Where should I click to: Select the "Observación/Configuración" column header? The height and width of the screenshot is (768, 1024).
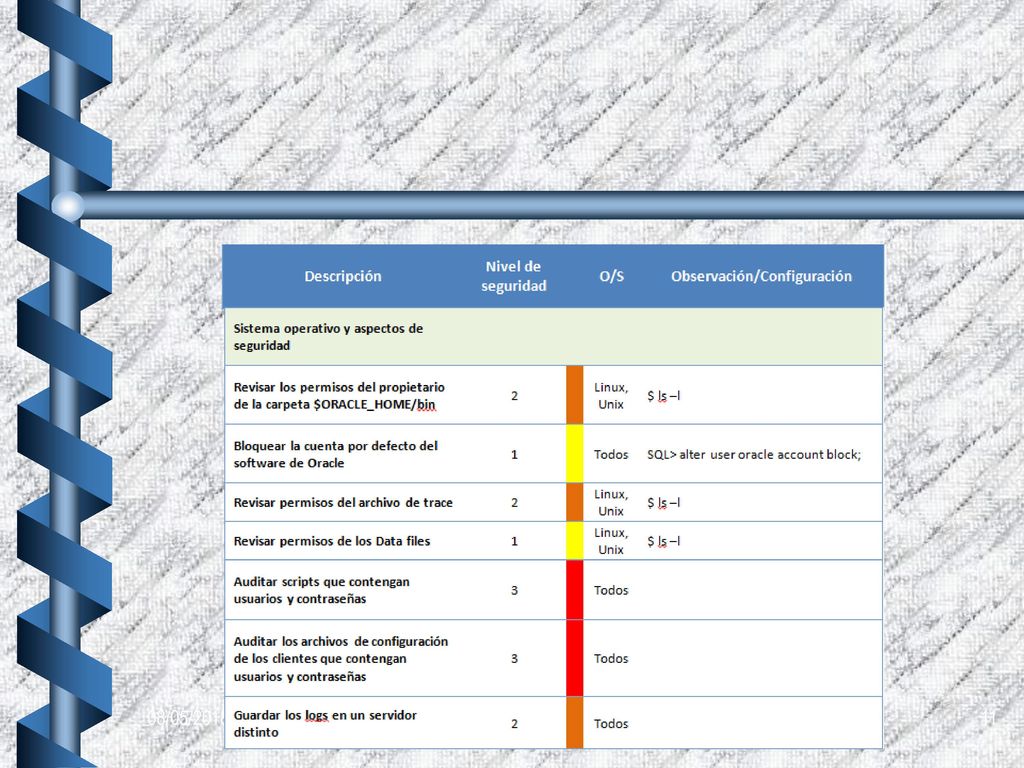click(761, 276)
